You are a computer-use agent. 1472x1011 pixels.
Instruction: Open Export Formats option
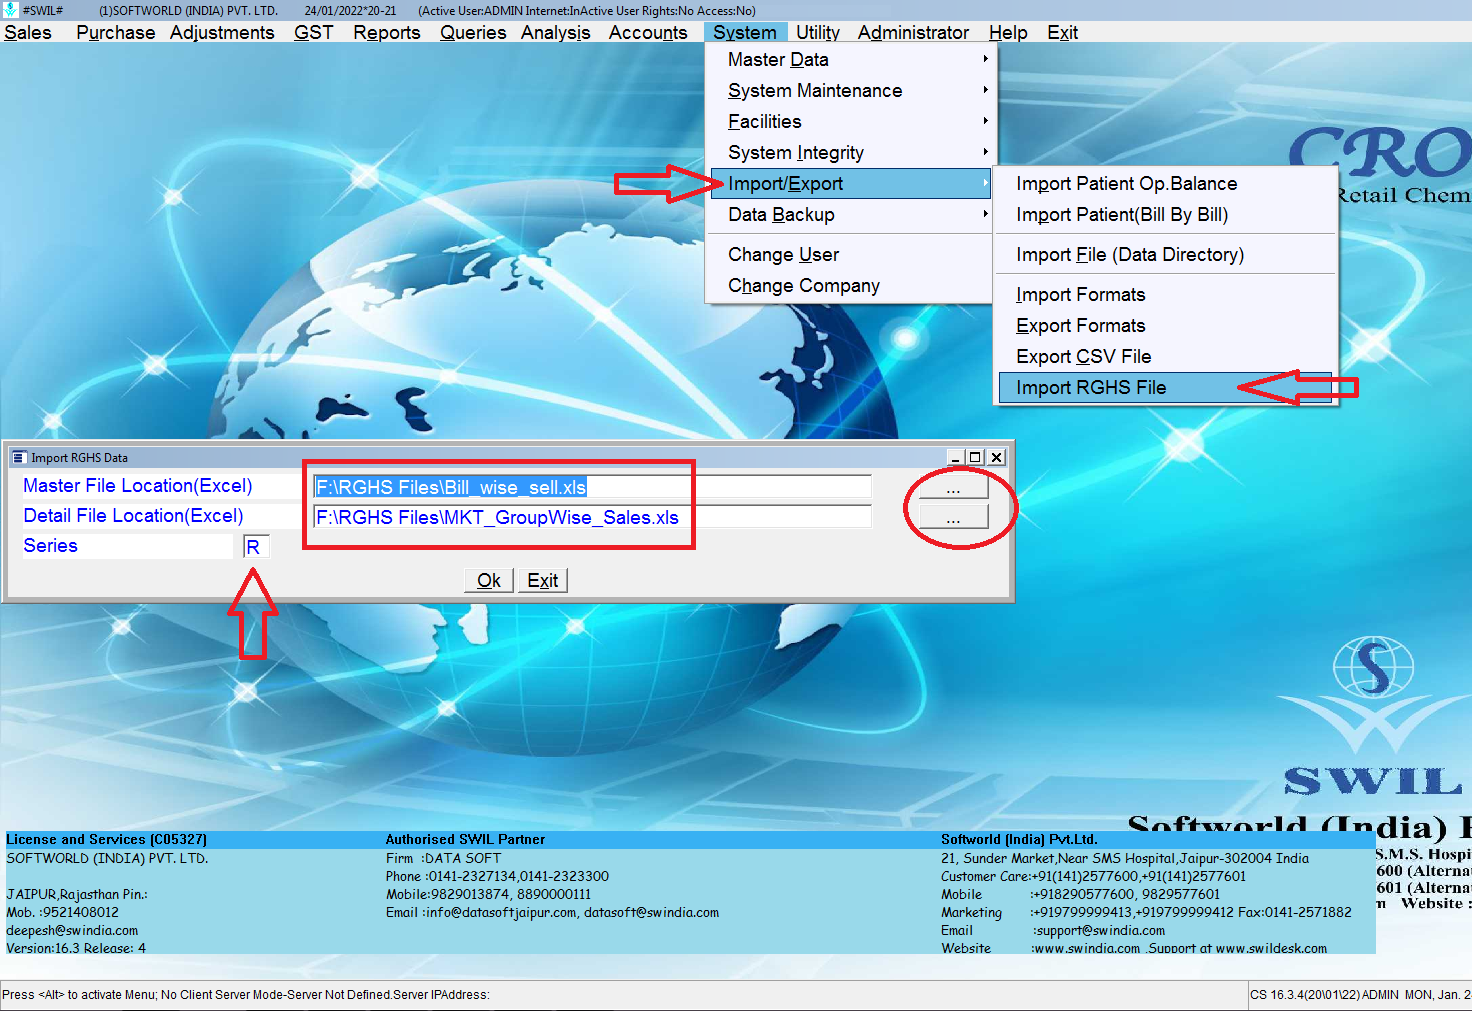1166,326
